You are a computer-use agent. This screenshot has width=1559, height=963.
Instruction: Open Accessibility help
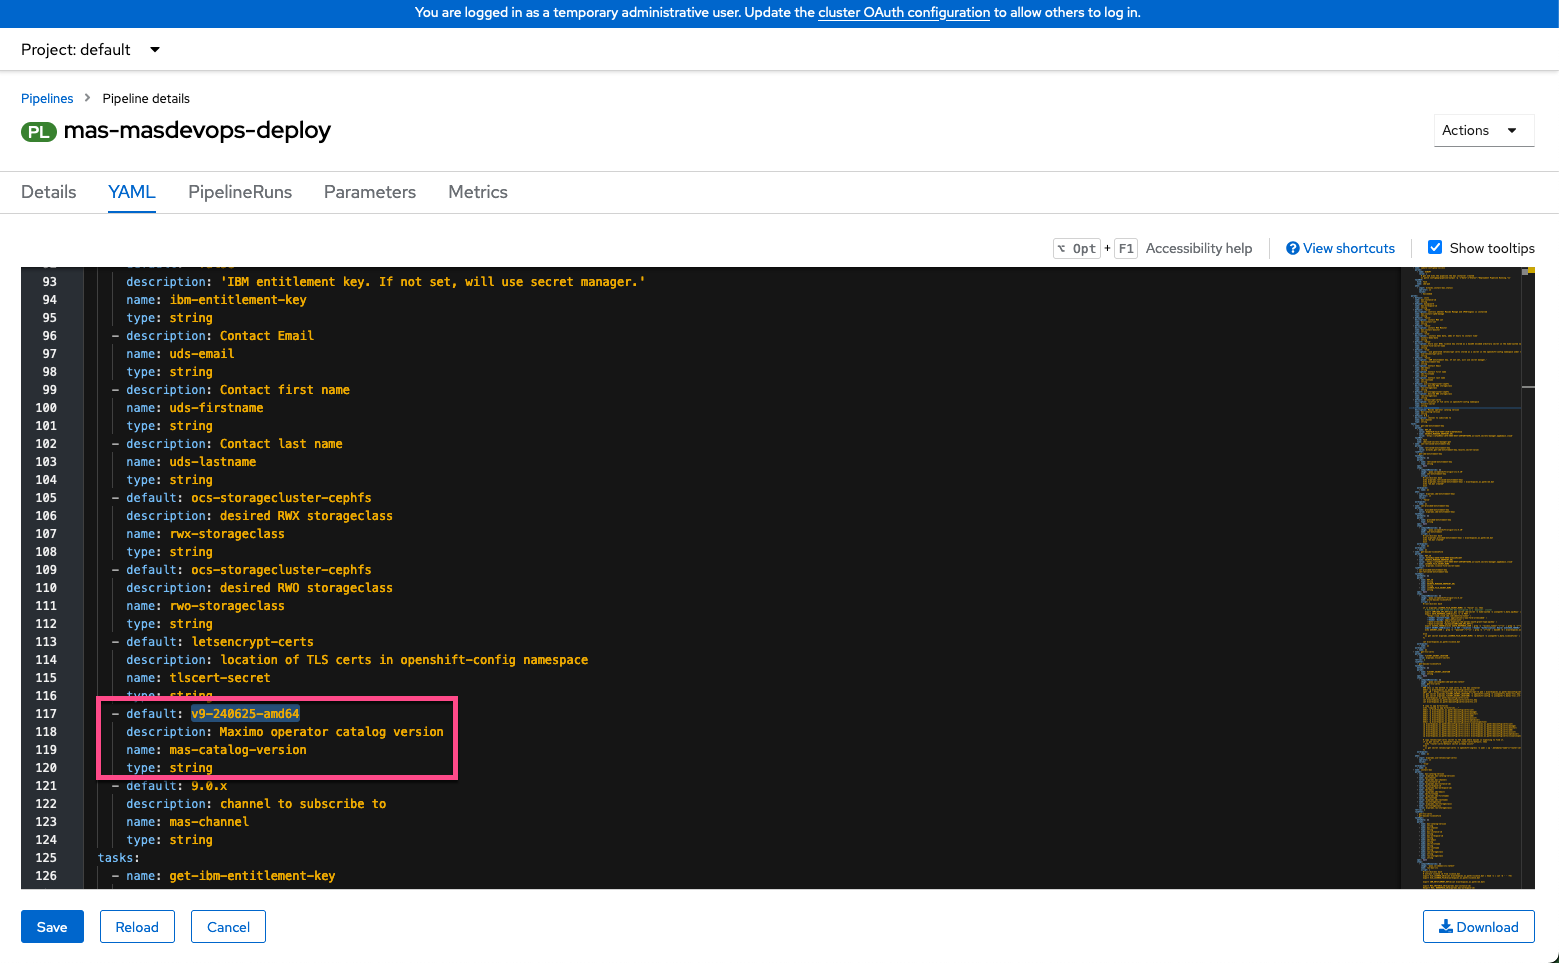coord(1199,248)
